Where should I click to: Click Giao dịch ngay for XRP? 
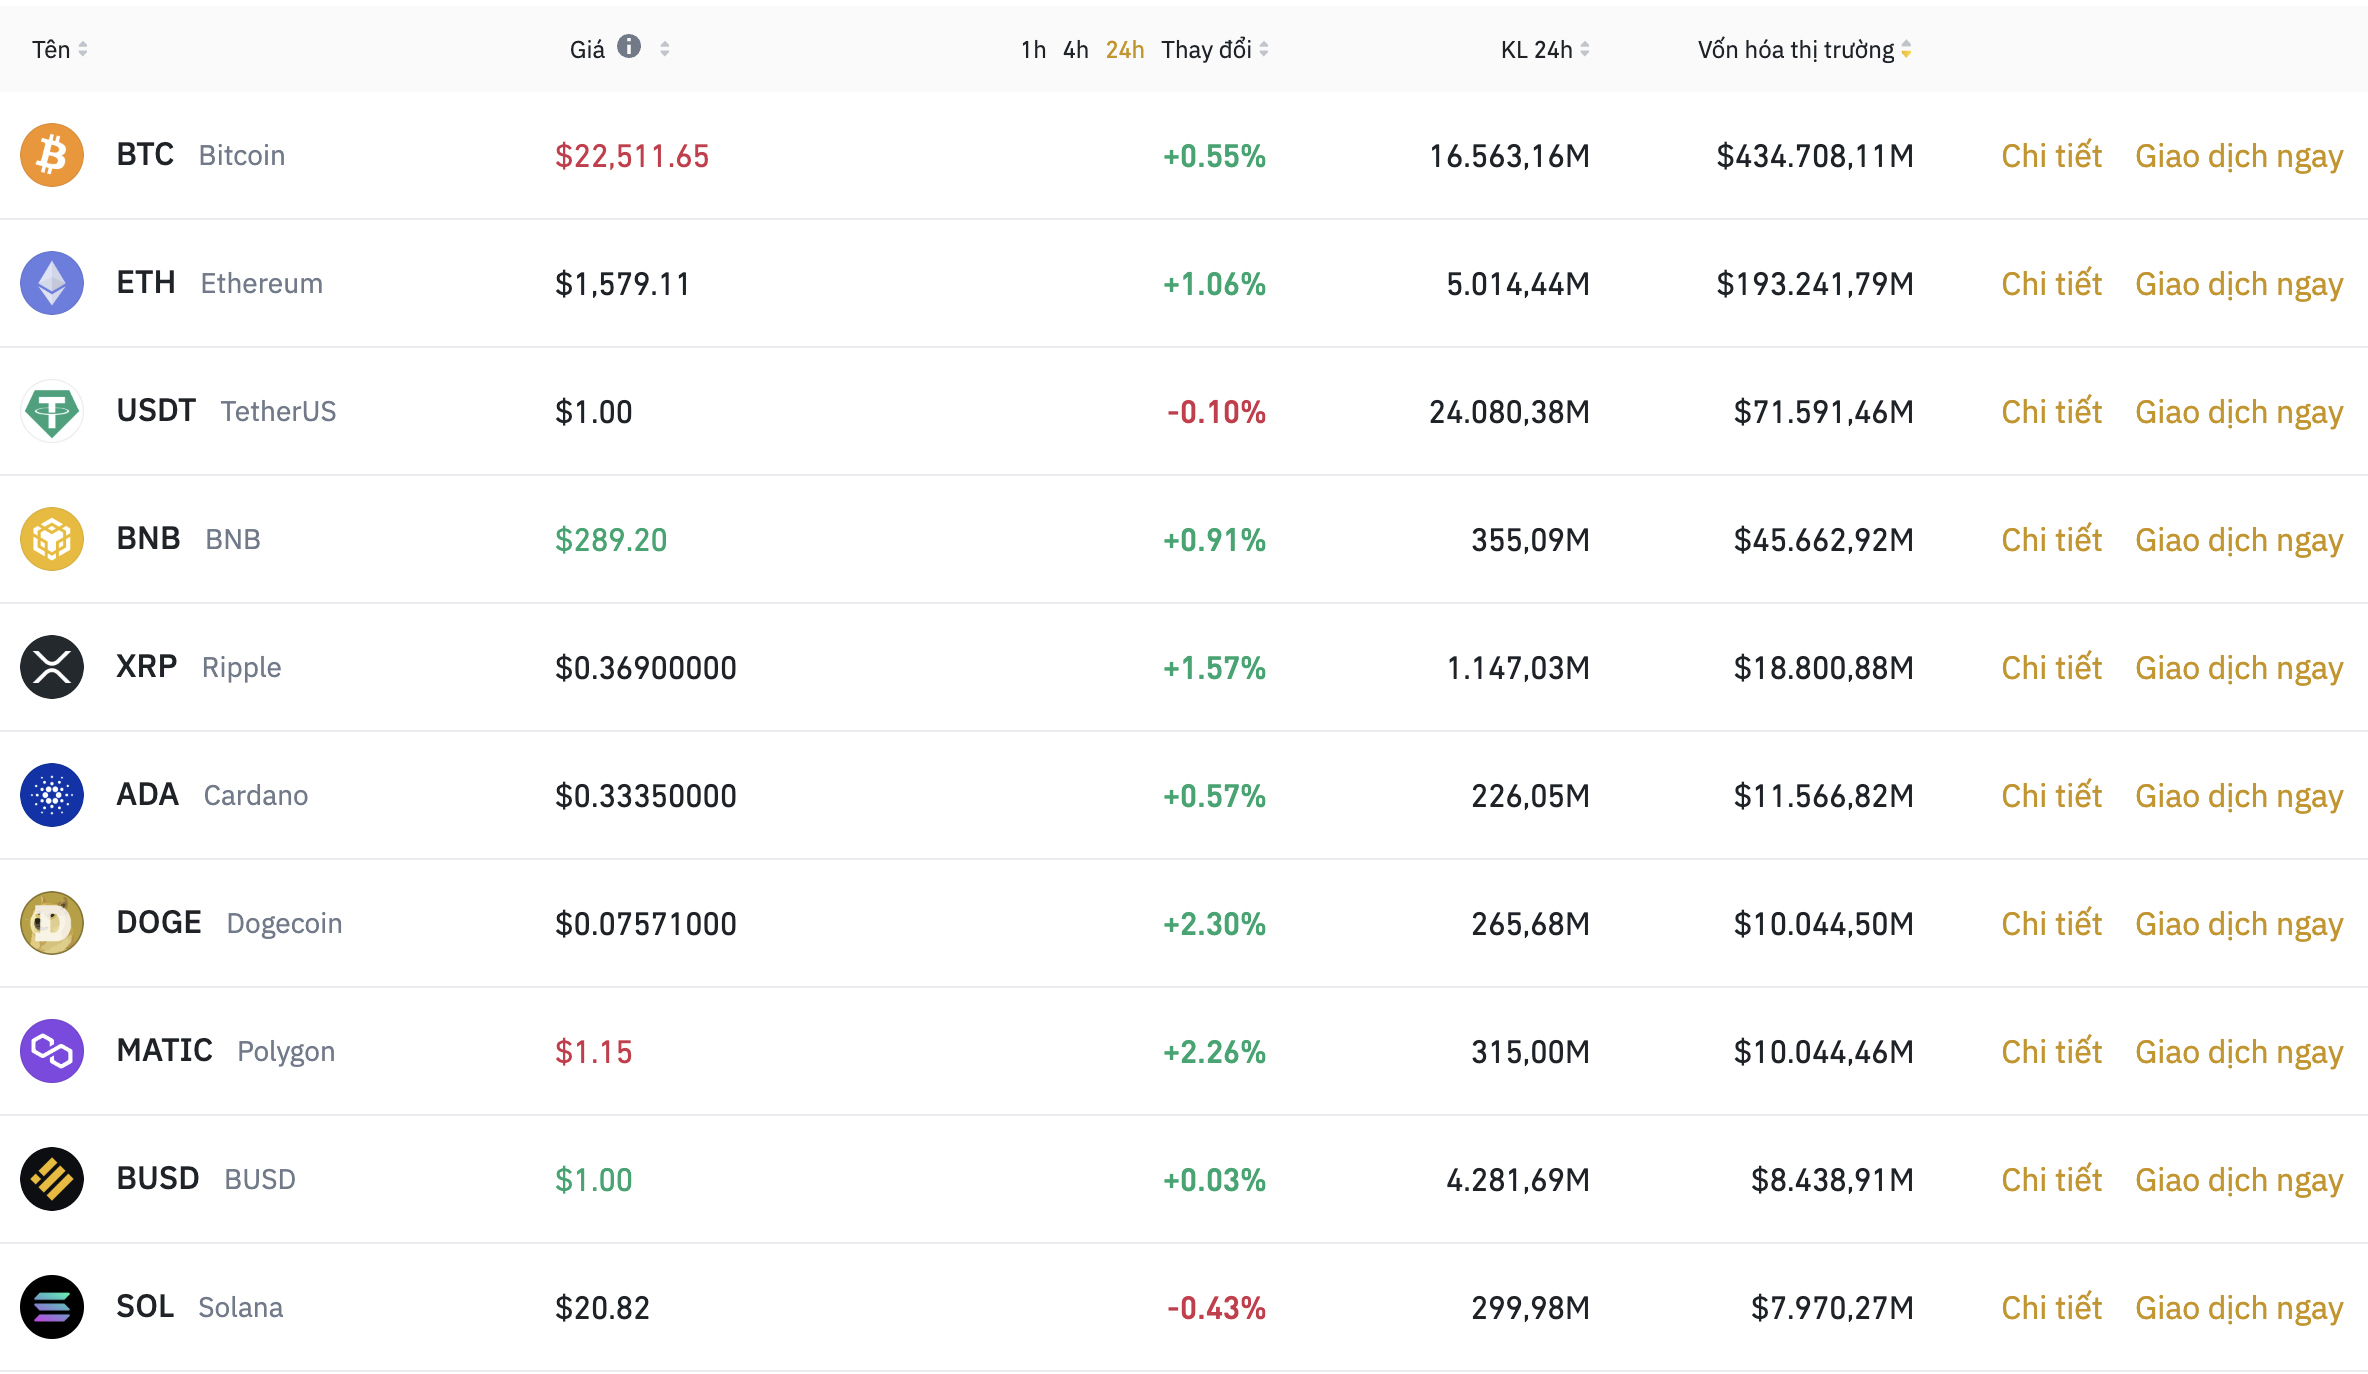tap(2239, 670)
